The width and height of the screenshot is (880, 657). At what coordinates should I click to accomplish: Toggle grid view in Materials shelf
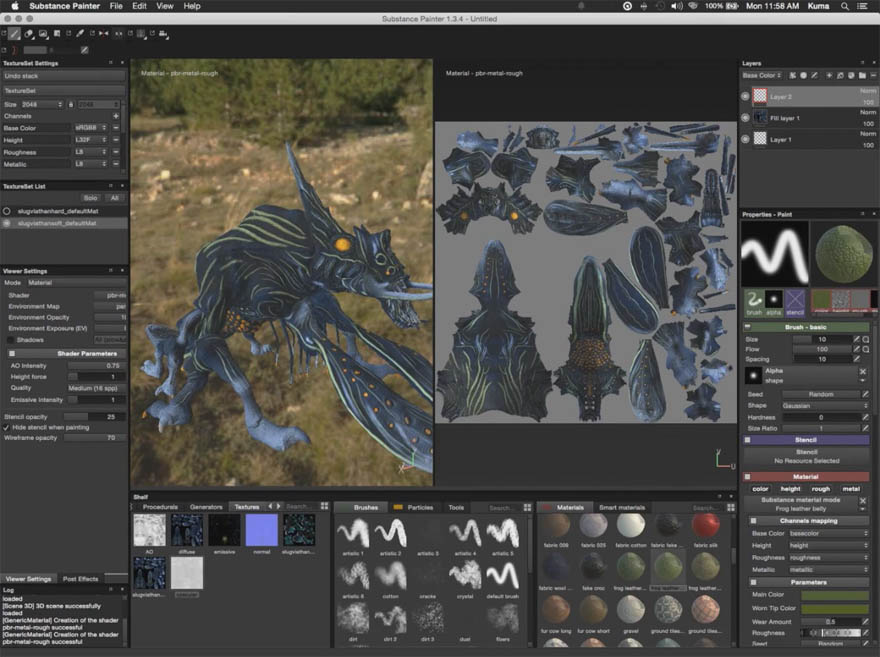click(x=731, y=507)
